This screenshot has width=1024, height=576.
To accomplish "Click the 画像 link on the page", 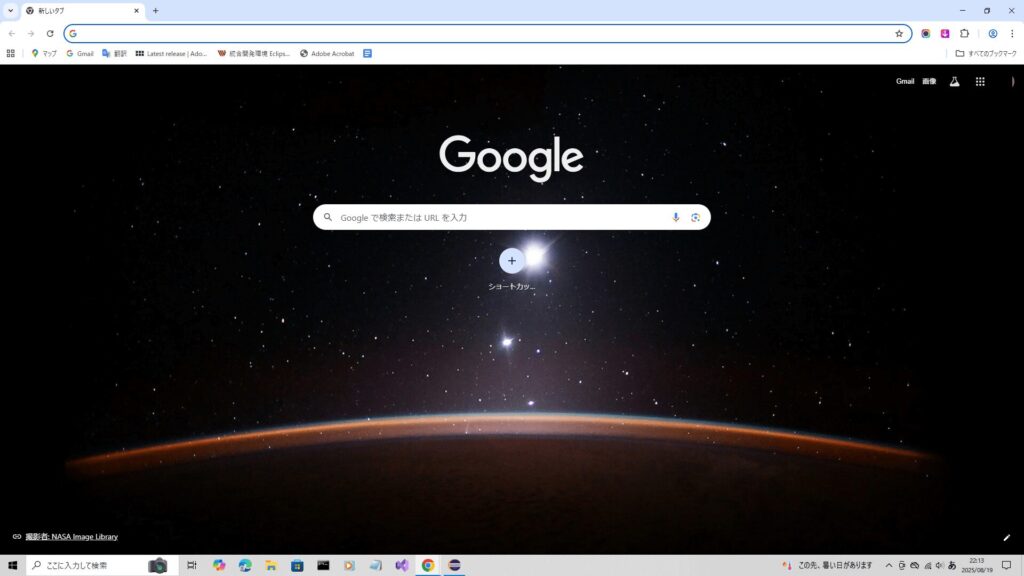I will coord(929,82).
